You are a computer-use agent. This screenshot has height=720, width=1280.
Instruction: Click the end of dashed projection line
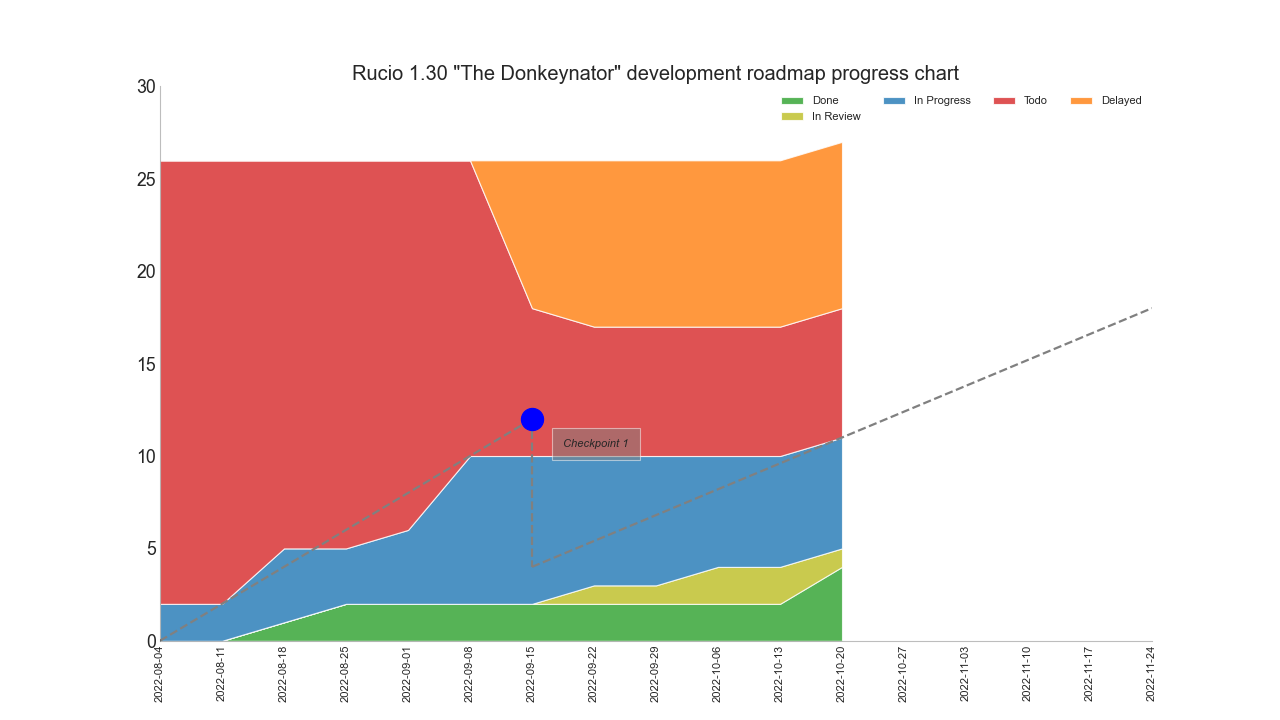(1150, 309)
